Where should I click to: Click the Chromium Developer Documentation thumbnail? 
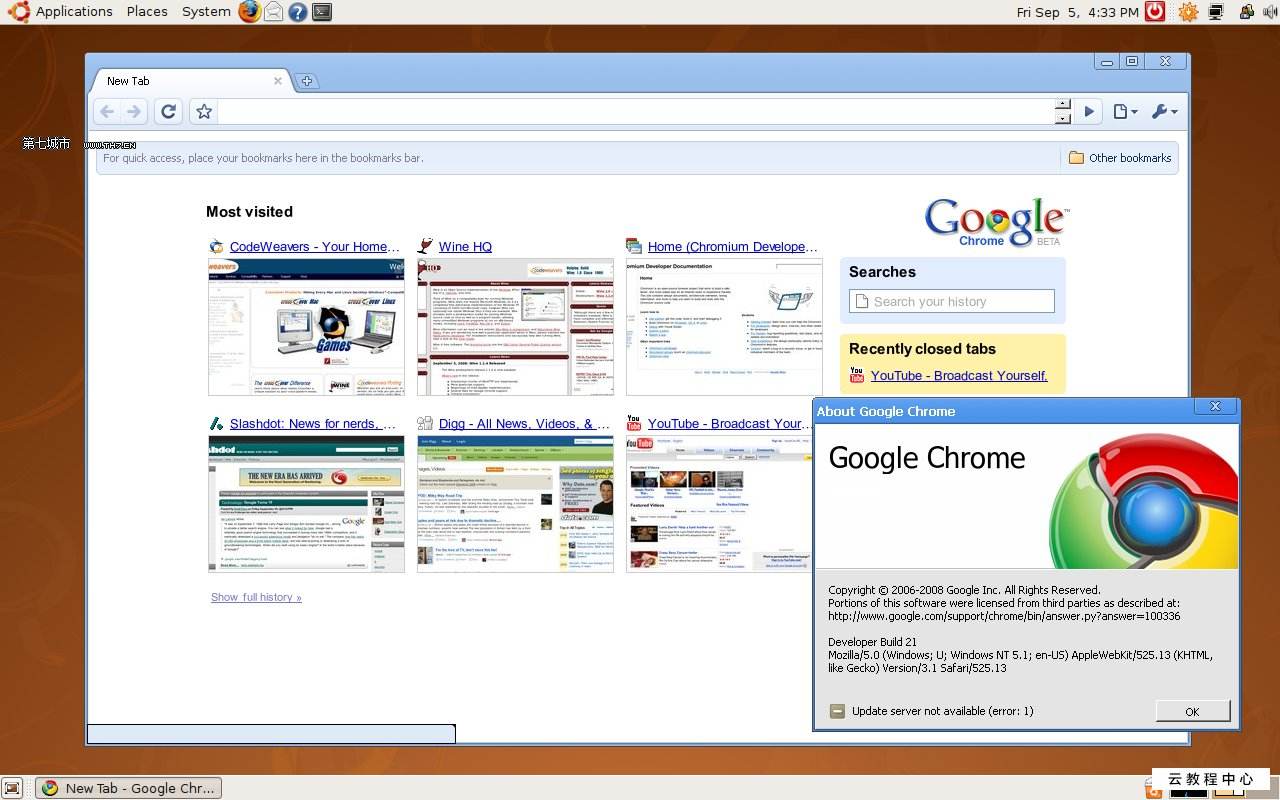(x=724, y=327)
